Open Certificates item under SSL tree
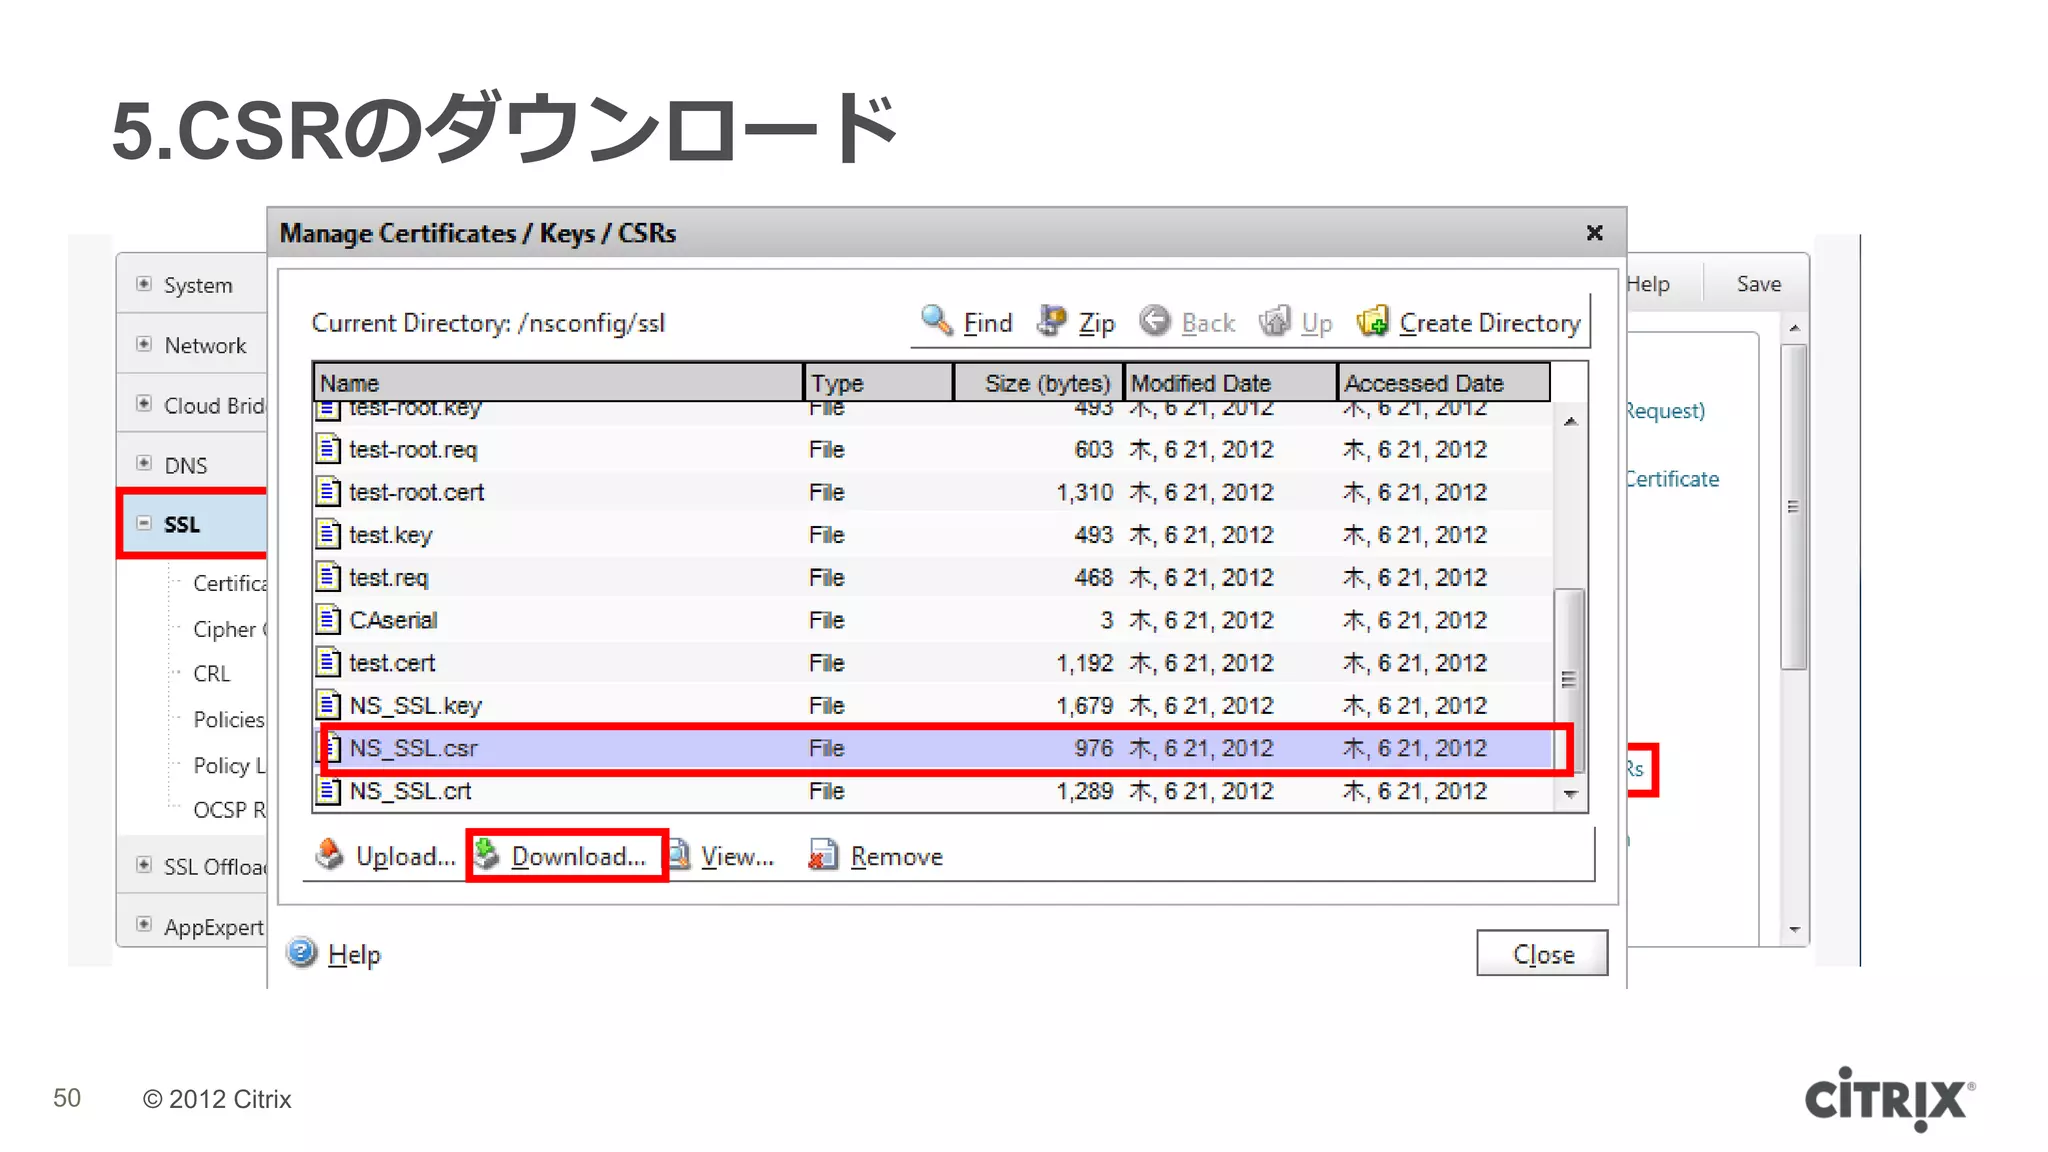Viewport: 2048px width, 1152px height. point(229,583)
